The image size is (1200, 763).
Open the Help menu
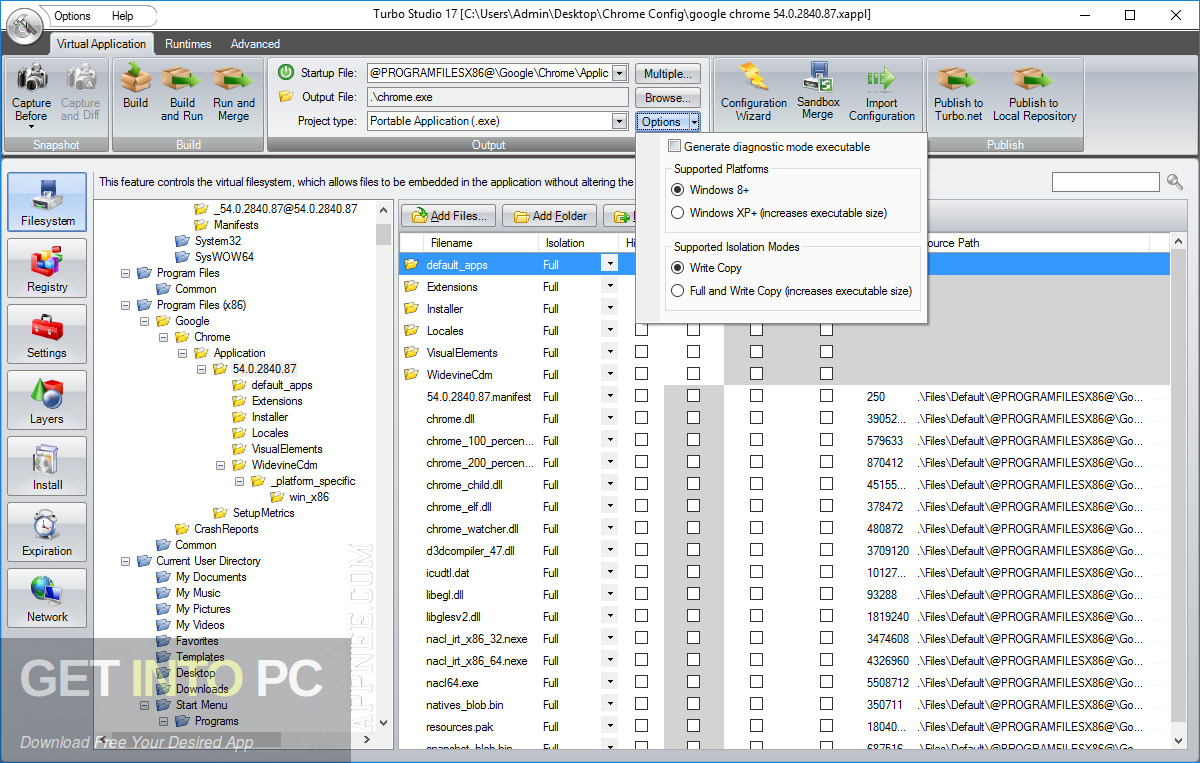click(122, 16)
